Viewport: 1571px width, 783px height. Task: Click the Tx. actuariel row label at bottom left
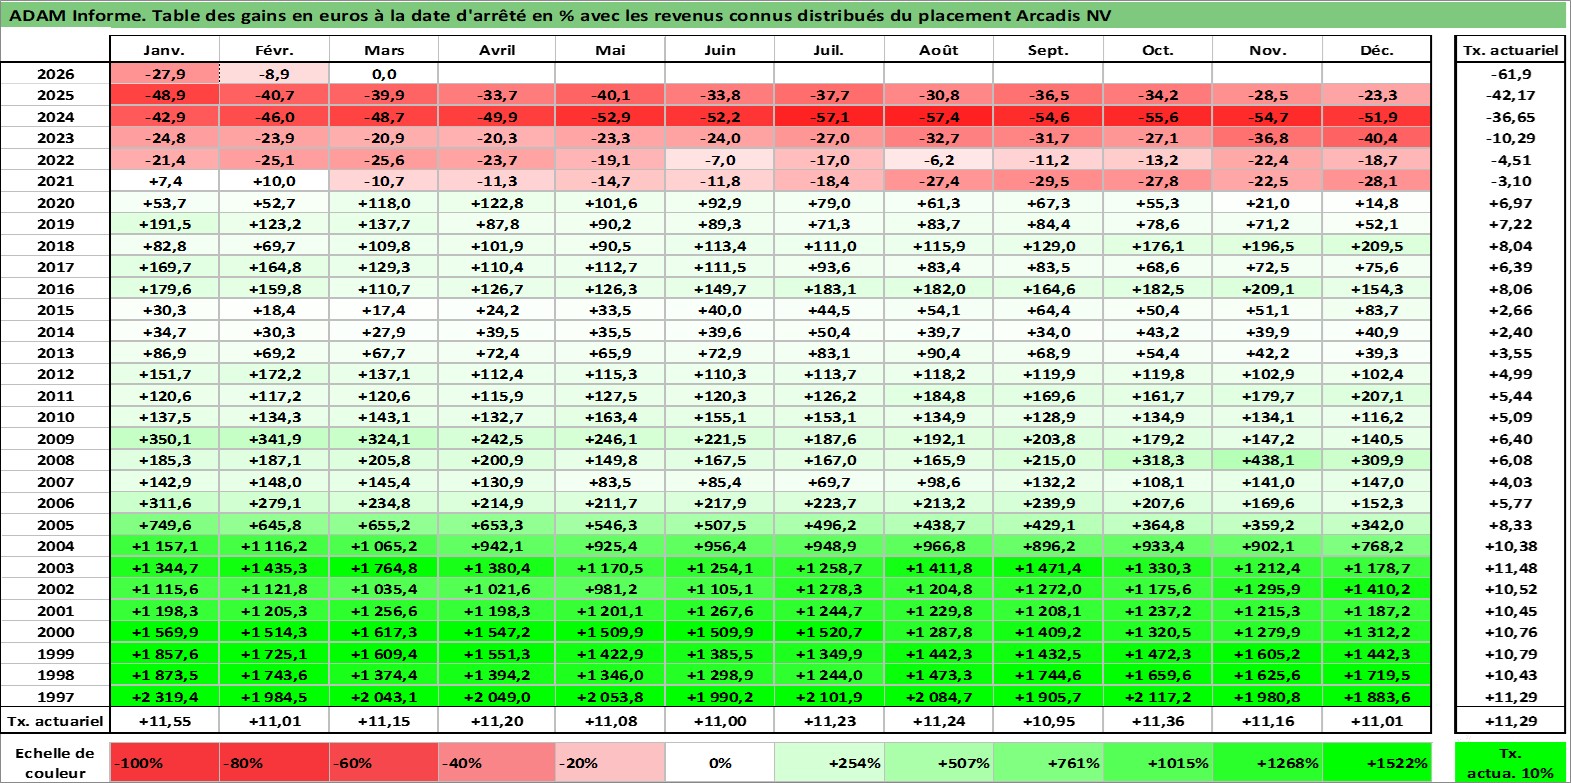(x=55, y=721)
